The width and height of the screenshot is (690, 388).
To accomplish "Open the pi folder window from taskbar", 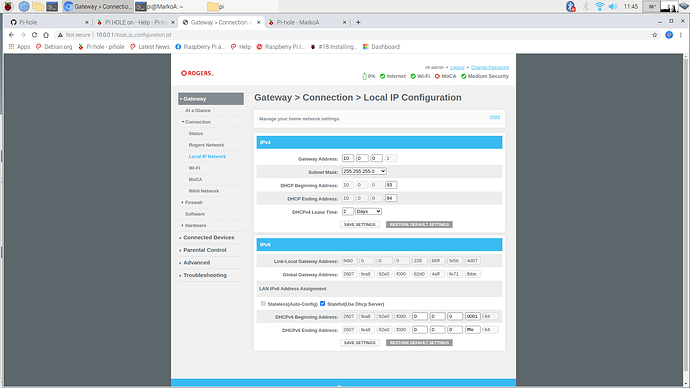I will pos(242,7).
